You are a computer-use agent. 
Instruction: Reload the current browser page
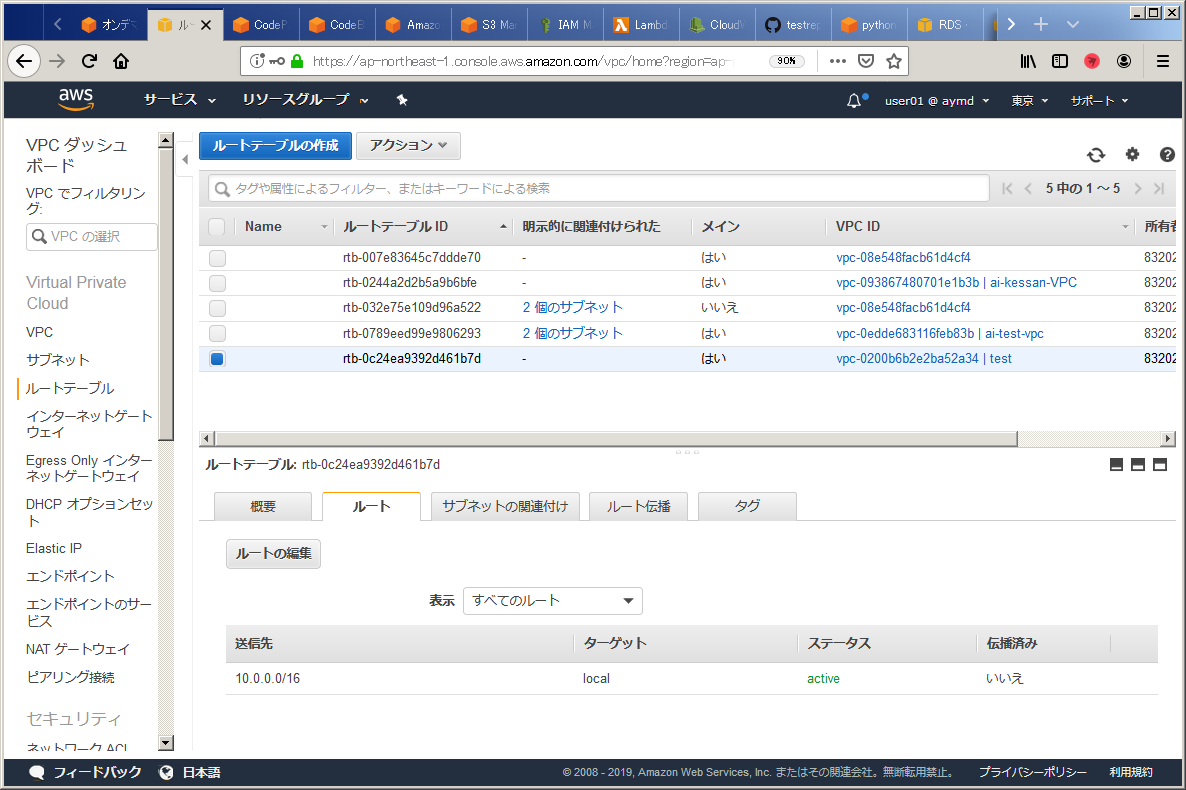click(x=89, y=61)
